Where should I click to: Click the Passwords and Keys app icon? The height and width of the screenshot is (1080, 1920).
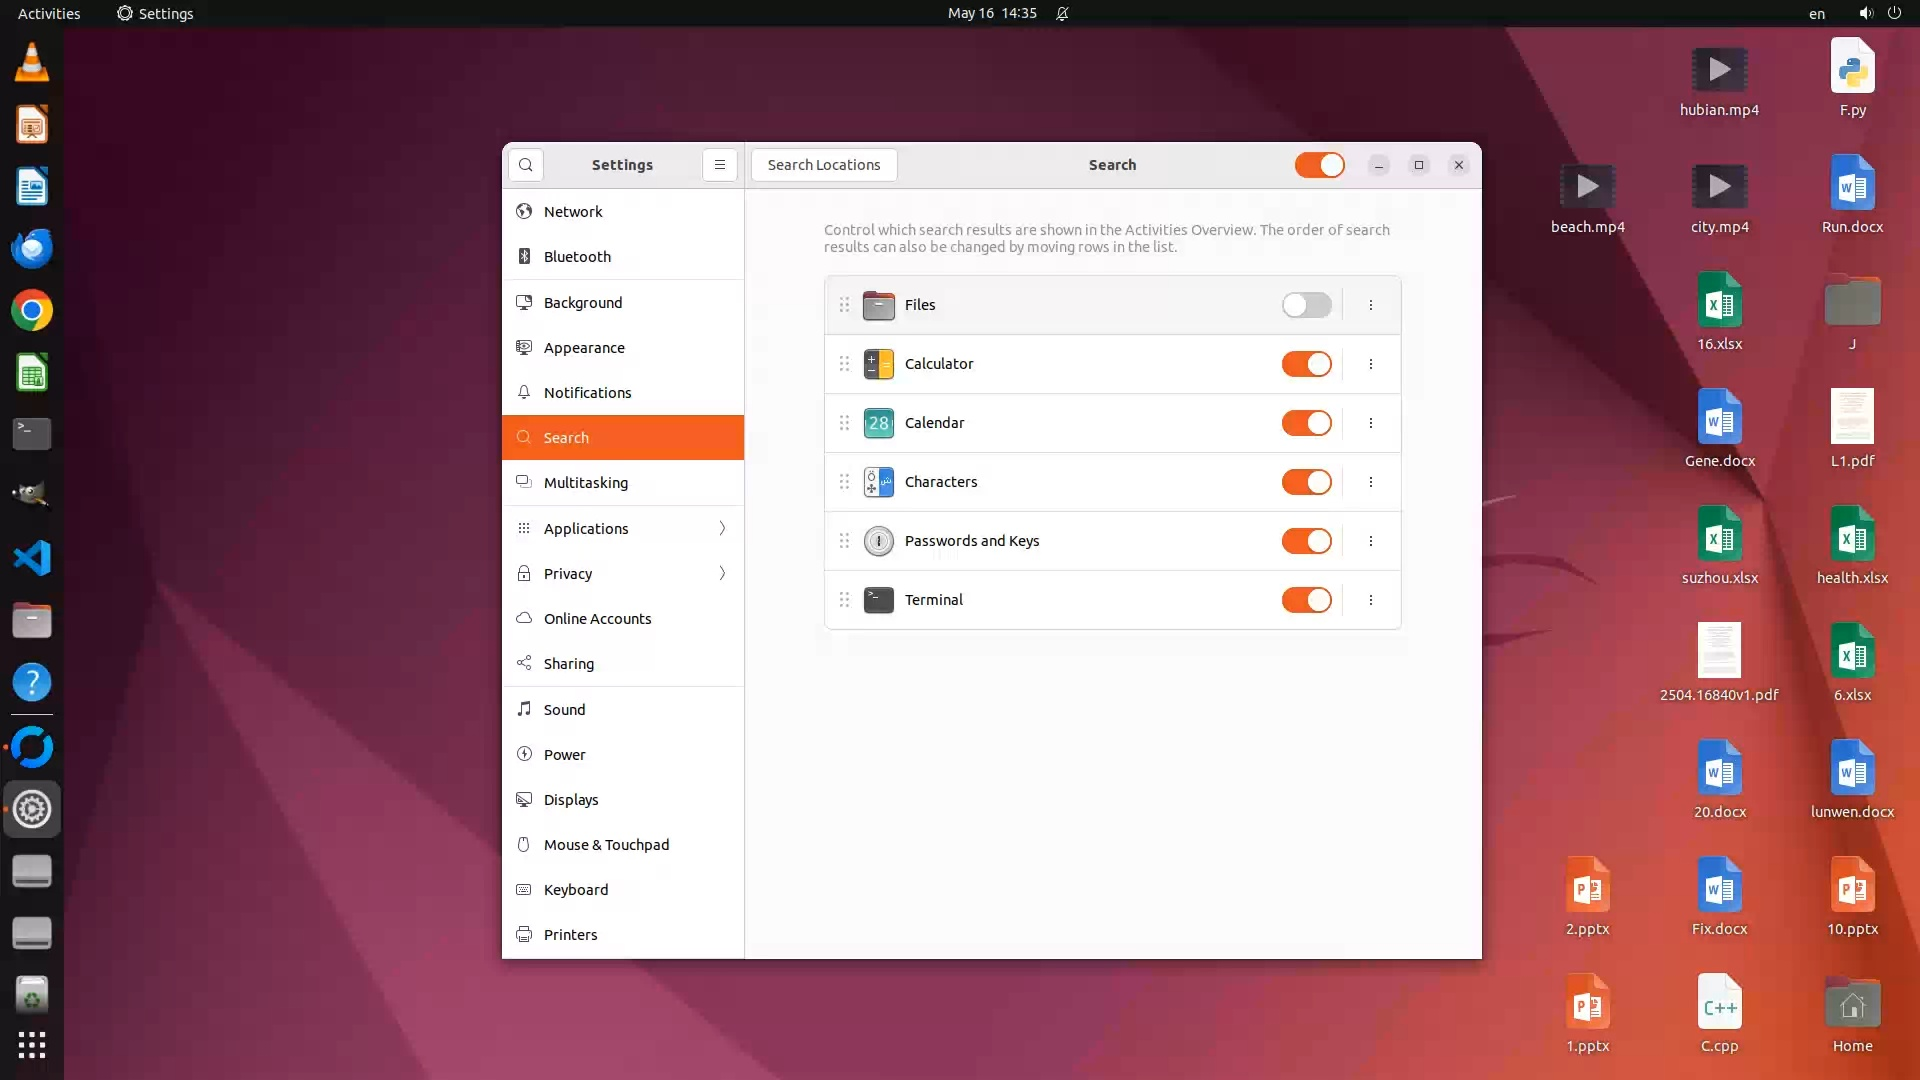click(x=878, y=541)
